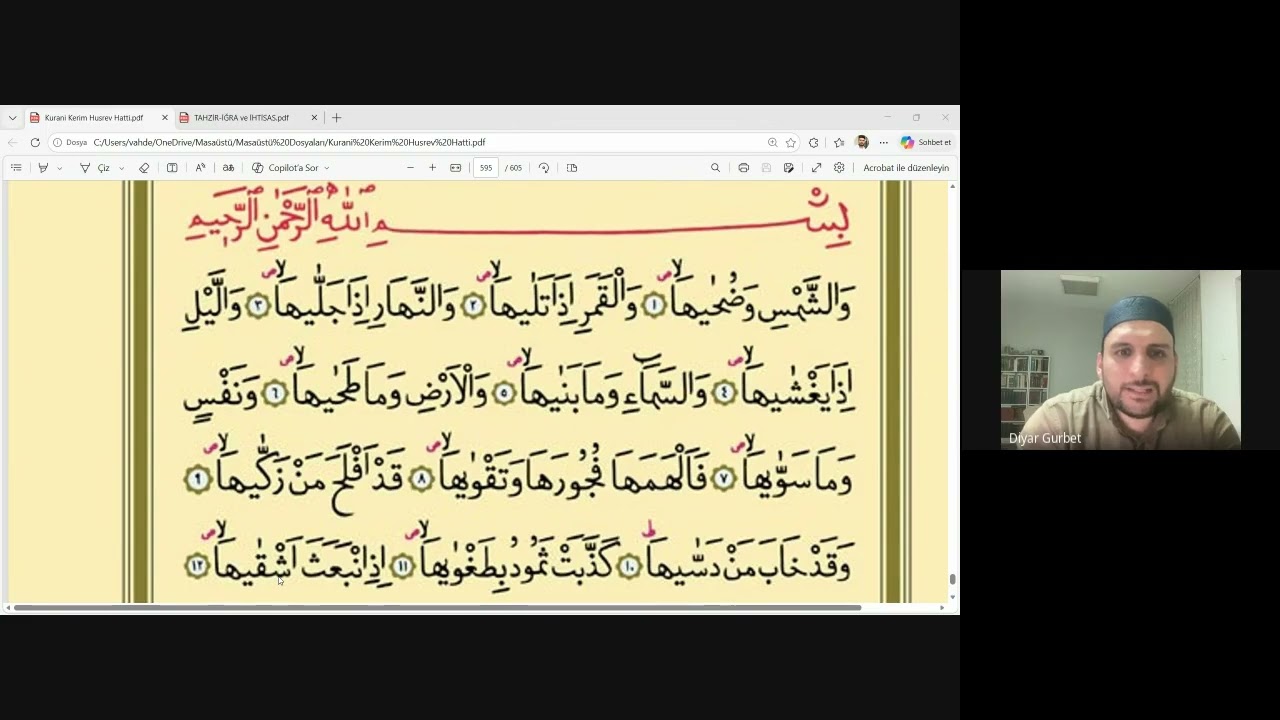
Task: Open Copilot'a Sor
Action: pyautogui.click(x=285, y=168)
